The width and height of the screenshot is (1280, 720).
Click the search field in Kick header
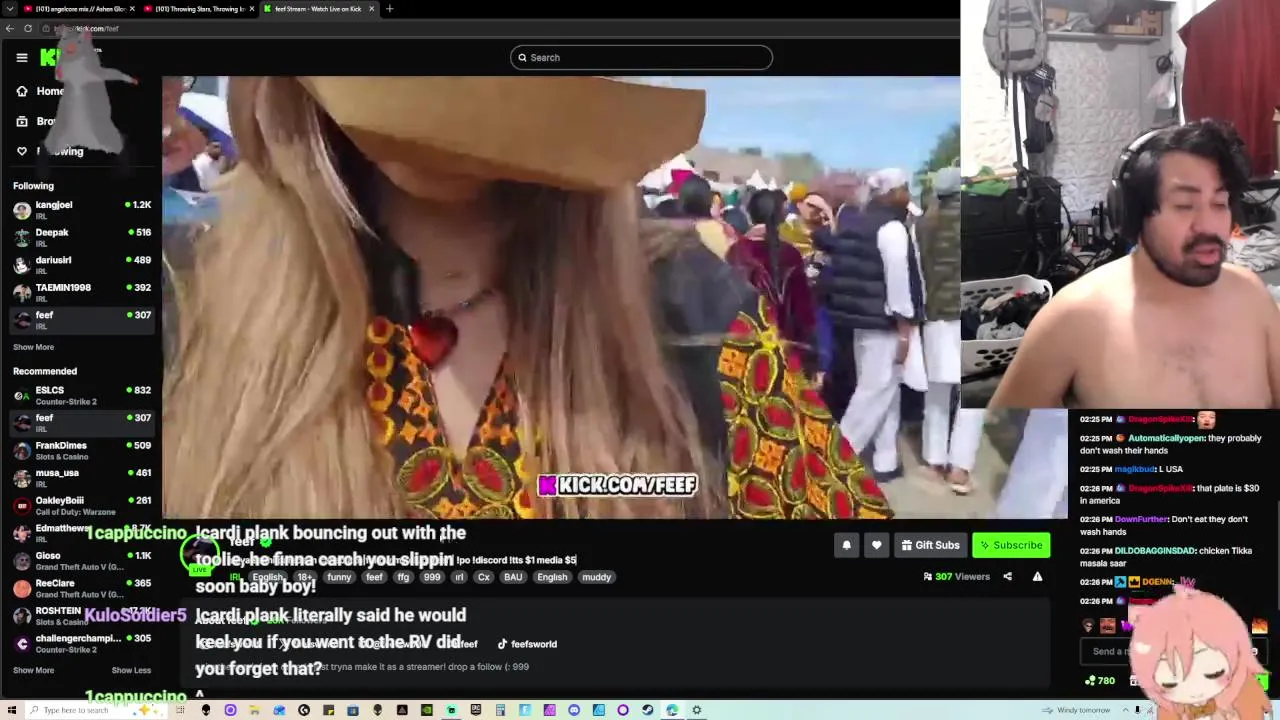click(641, 57)
